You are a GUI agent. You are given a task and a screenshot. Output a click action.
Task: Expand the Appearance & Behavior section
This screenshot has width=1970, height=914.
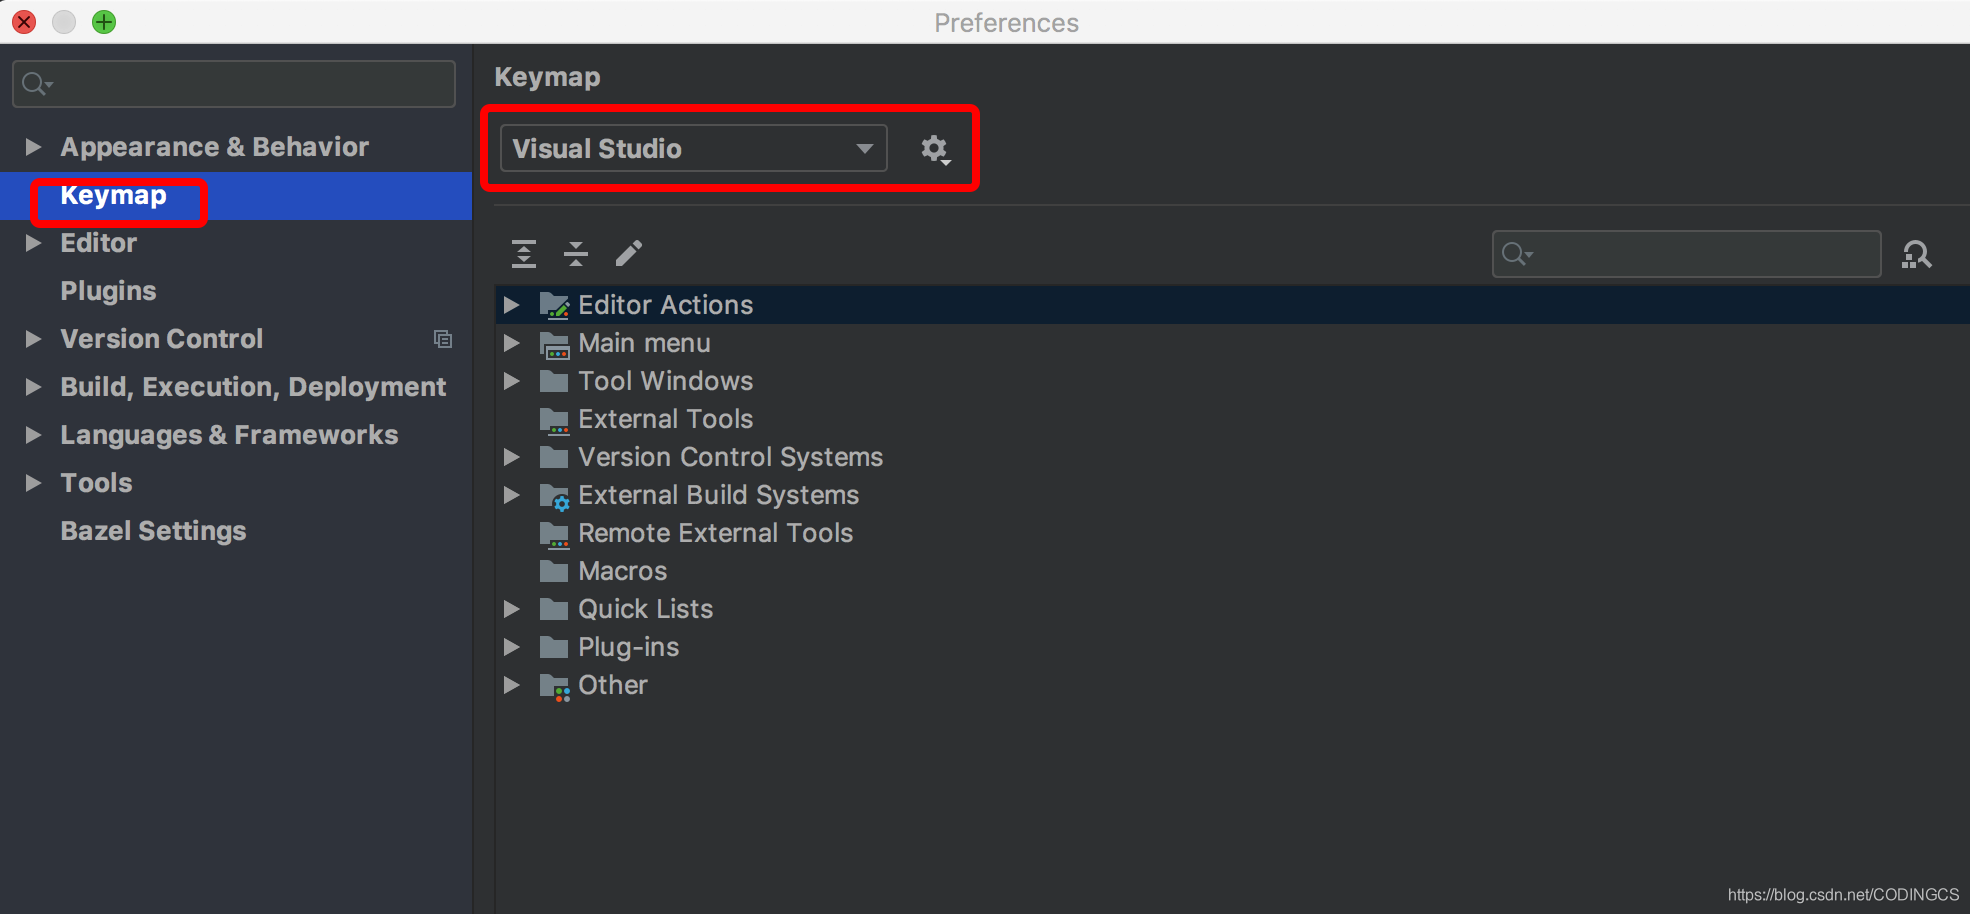pyautogui.click(x=34, y=147)
